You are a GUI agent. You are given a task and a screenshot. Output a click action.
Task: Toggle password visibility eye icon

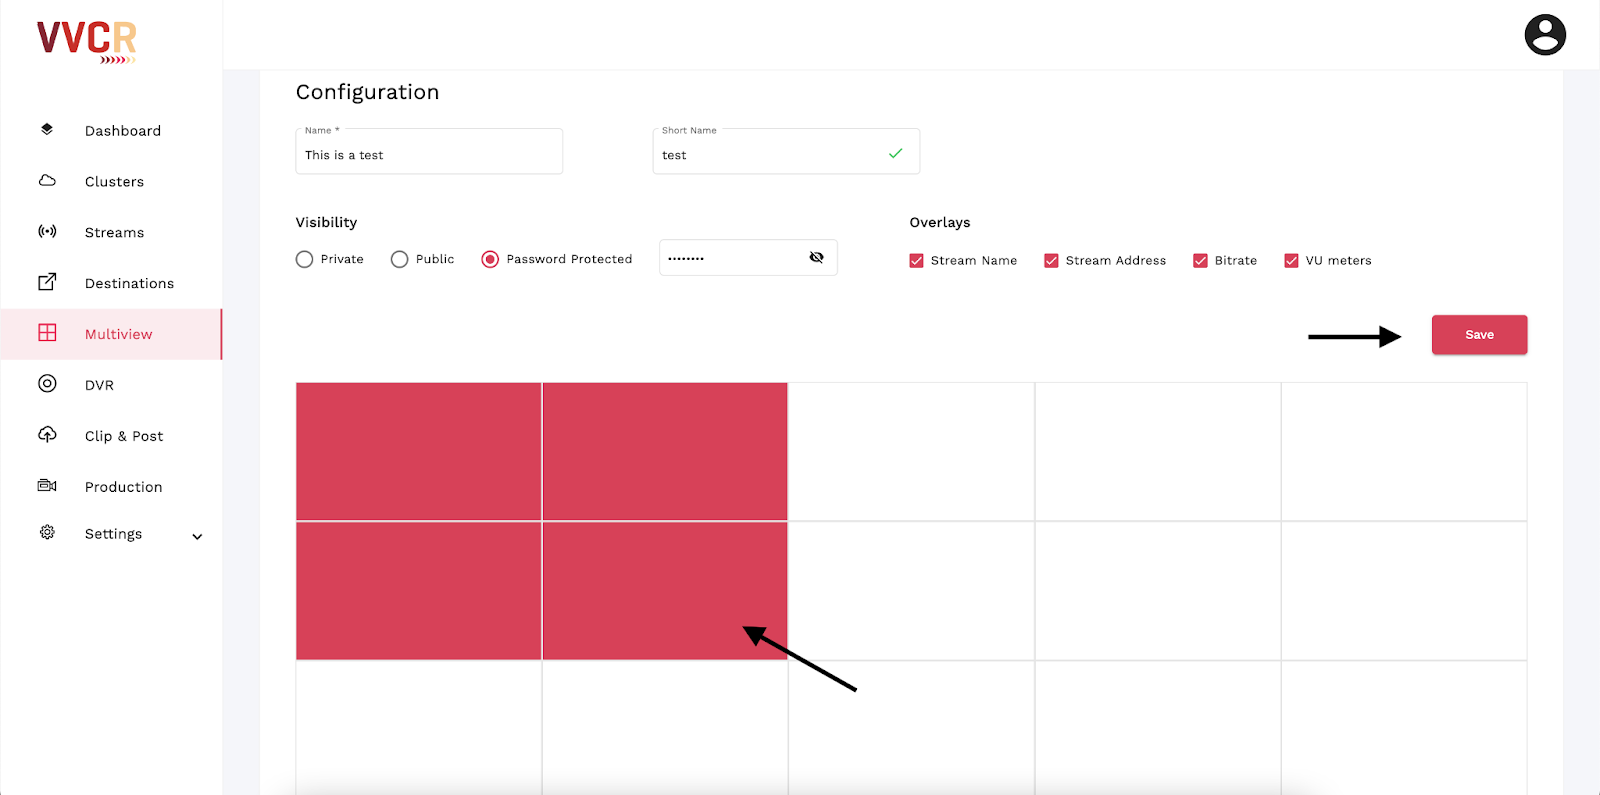[x=816, y=257]
